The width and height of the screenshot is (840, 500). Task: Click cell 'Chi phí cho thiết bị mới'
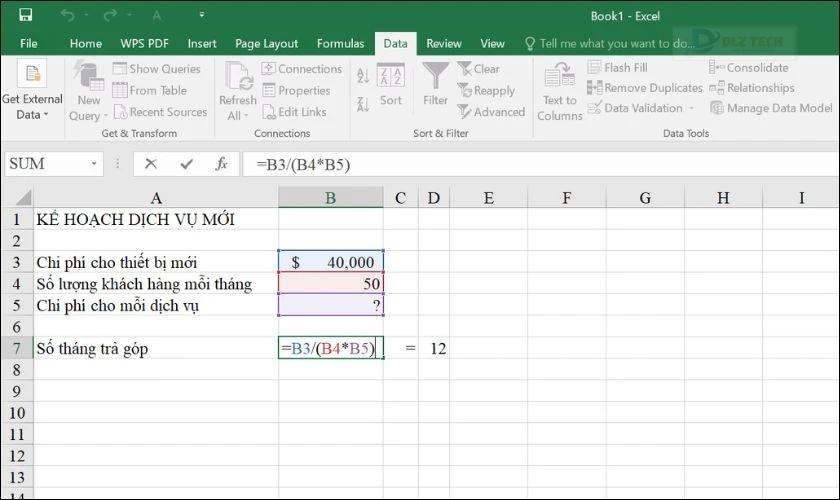tap(156, 262)
